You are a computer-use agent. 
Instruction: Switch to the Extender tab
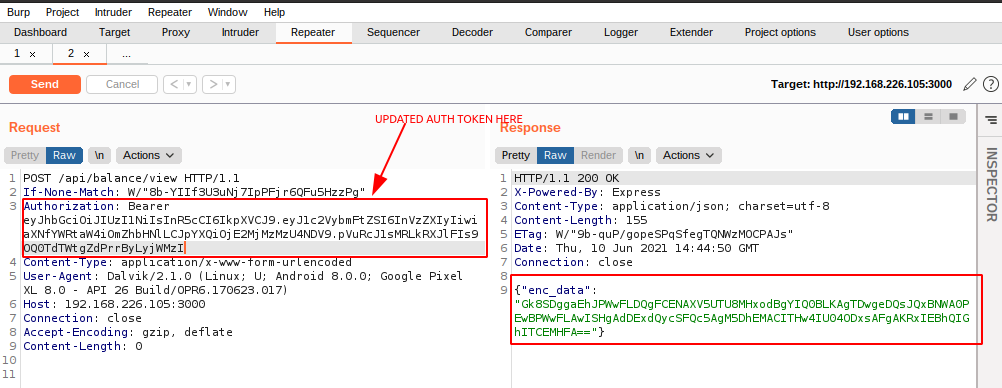691,33
